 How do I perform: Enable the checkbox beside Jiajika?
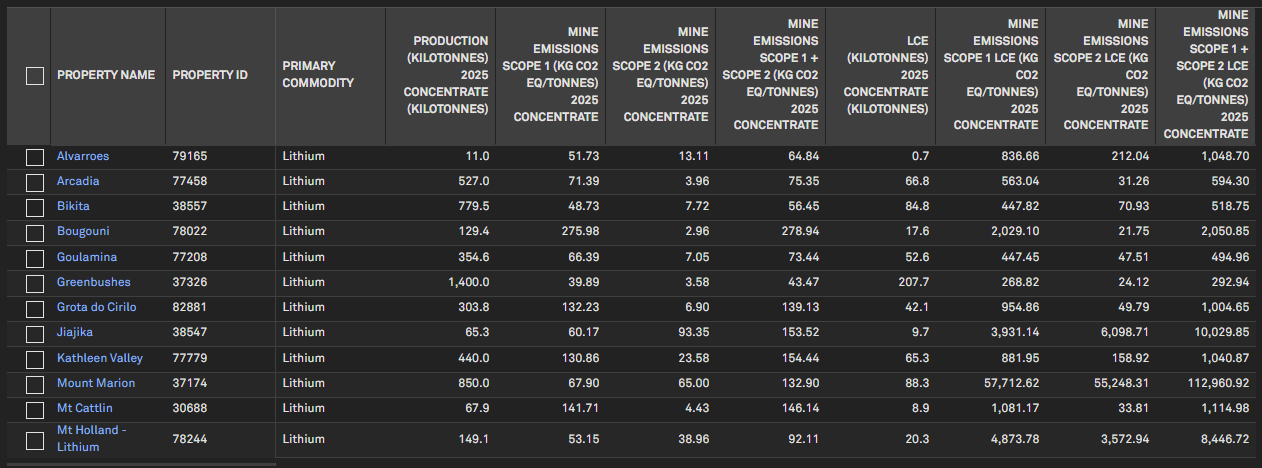(35, 333)
